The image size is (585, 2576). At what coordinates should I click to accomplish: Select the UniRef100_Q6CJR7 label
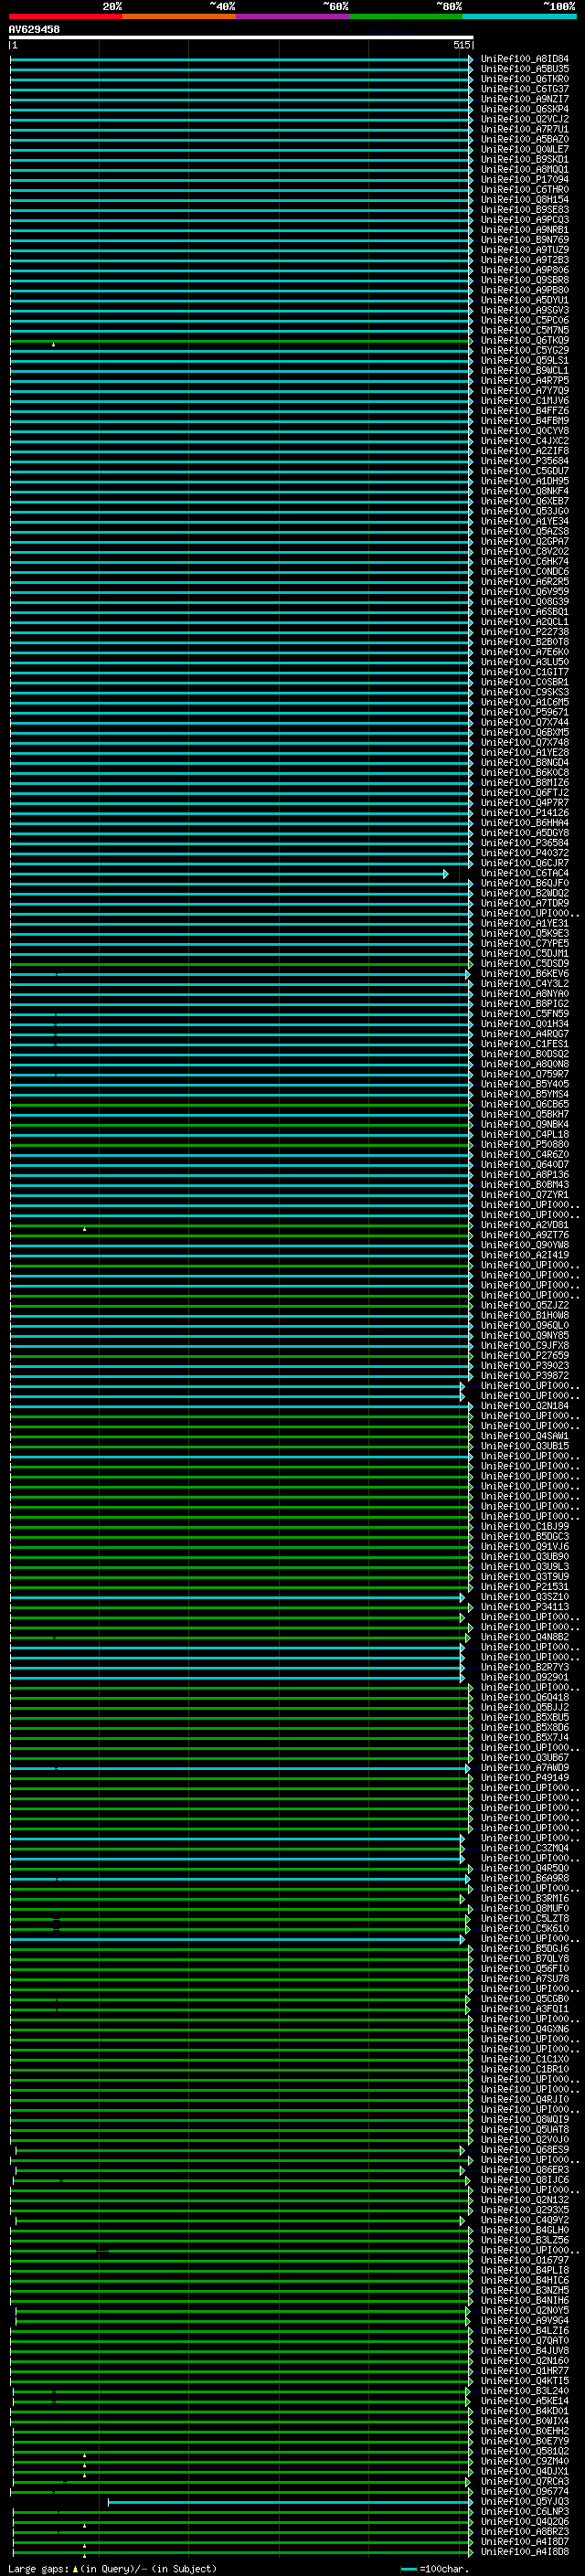click(x=525, y=863)
